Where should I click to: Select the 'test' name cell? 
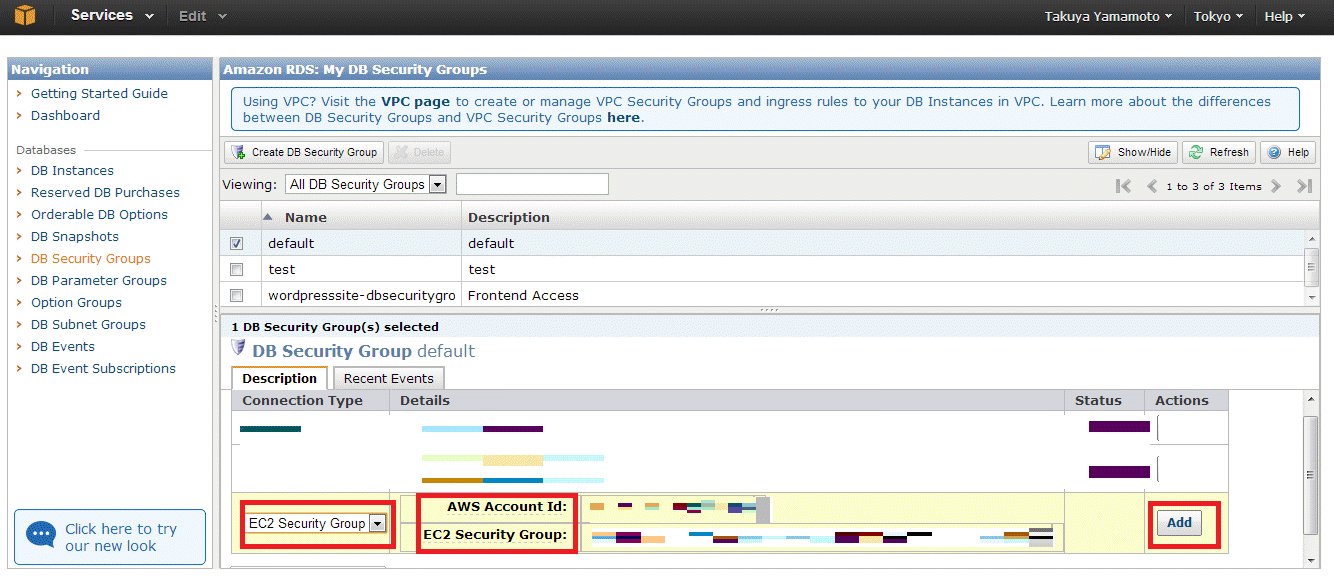coord(360,270)
